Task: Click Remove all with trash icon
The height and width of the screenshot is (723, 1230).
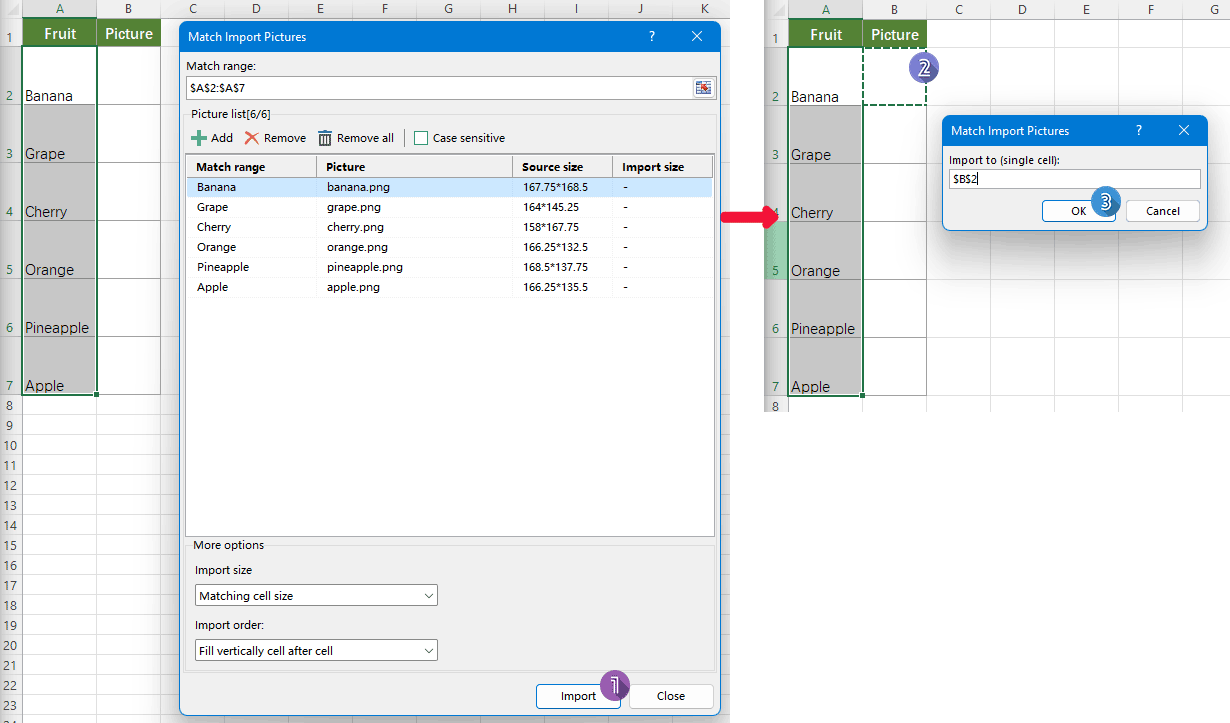Action: click(x=356, y=138)
